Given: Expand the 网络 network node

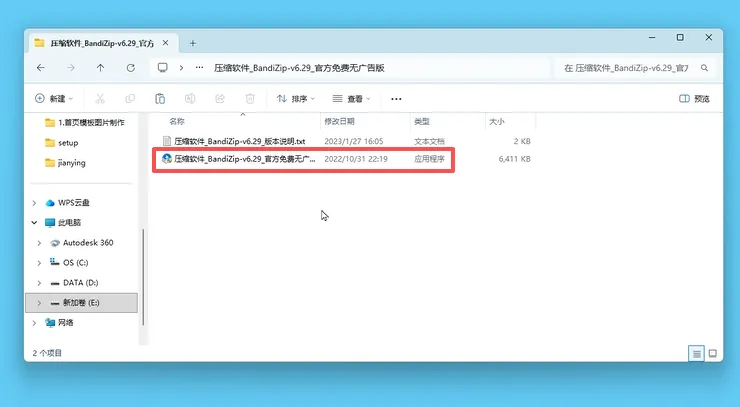Looking at the screenshot, I should point(34,323).
